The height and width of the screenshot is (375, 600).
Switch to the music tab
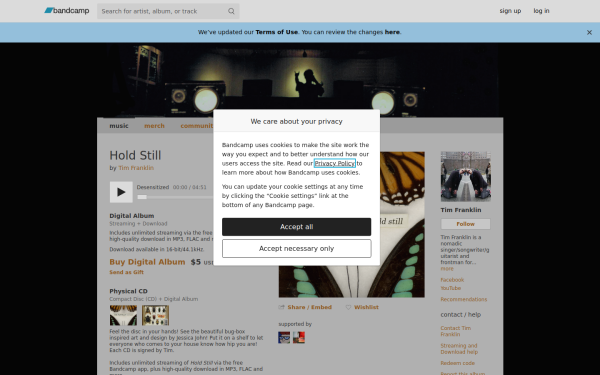pos(119,126)
